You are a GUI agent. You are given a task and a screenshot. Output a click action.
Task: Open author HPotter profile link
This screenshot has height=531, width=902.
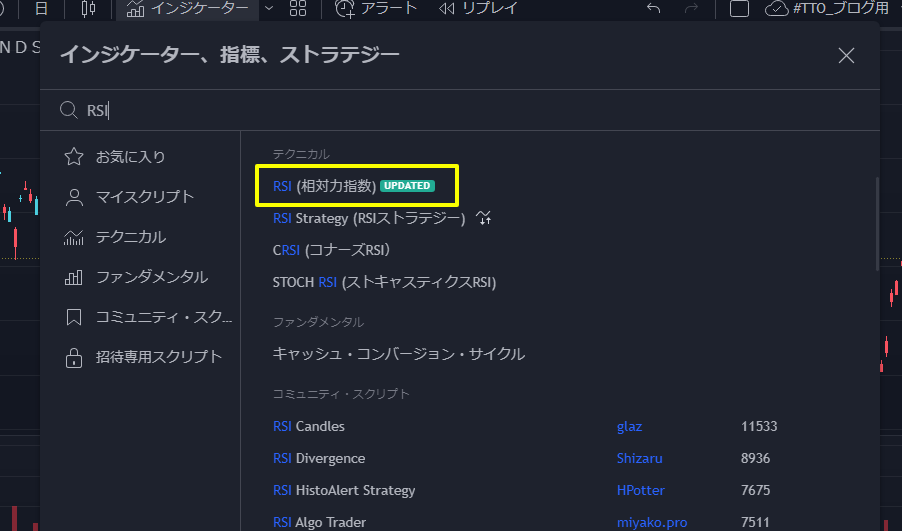(x=640, y=491)
